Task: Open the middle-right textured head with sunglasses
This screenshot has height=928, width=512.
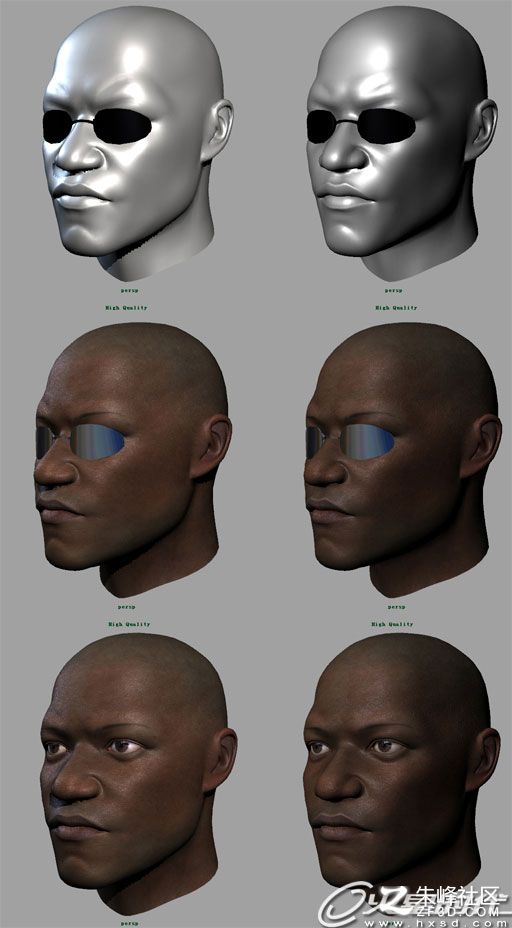Action: [403, 460]
